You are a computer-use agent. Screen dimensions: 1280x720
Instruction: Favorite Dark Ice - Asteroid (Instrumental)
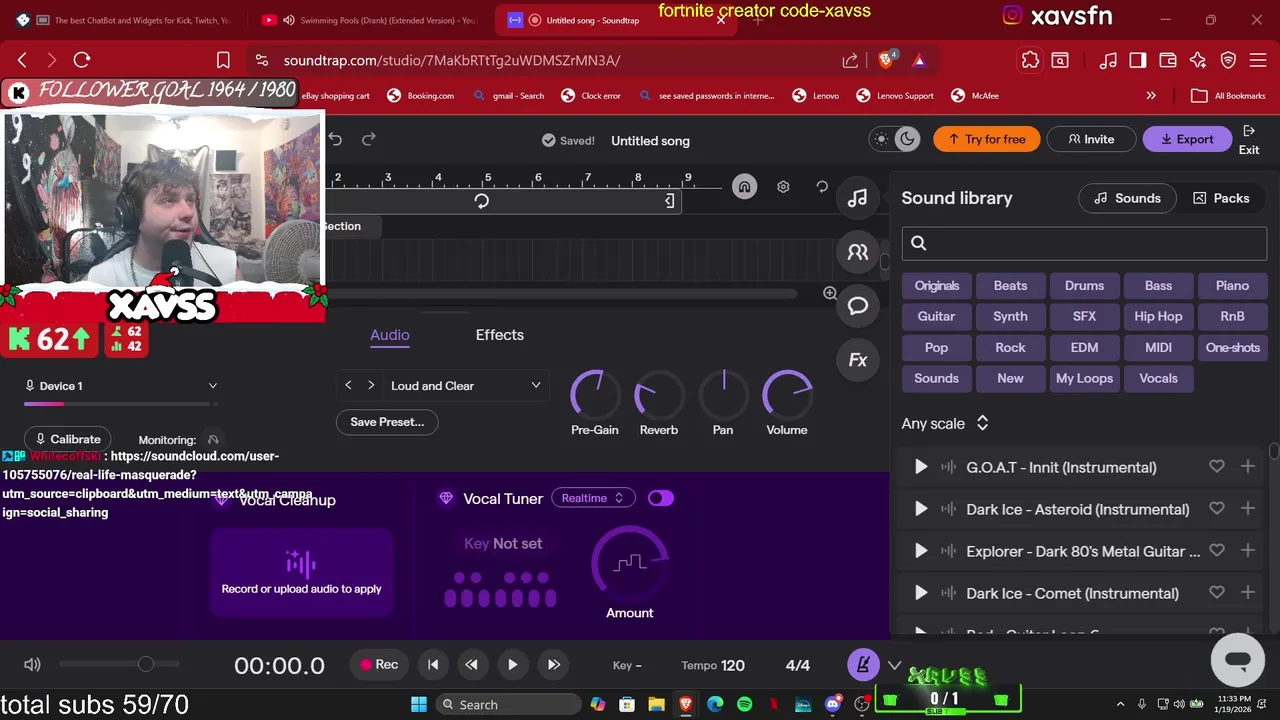point(1216,509)
